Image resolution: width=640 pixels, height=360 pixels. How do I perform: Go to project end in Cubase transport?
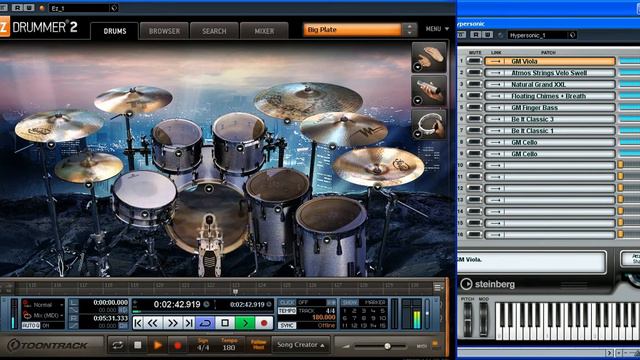tap(189, 323)
